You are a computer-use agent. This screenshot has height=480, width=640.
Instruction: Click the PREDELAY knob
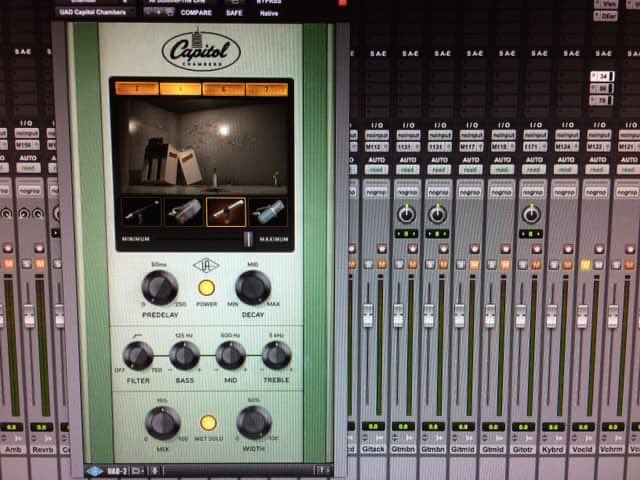[x=160, y=287]
